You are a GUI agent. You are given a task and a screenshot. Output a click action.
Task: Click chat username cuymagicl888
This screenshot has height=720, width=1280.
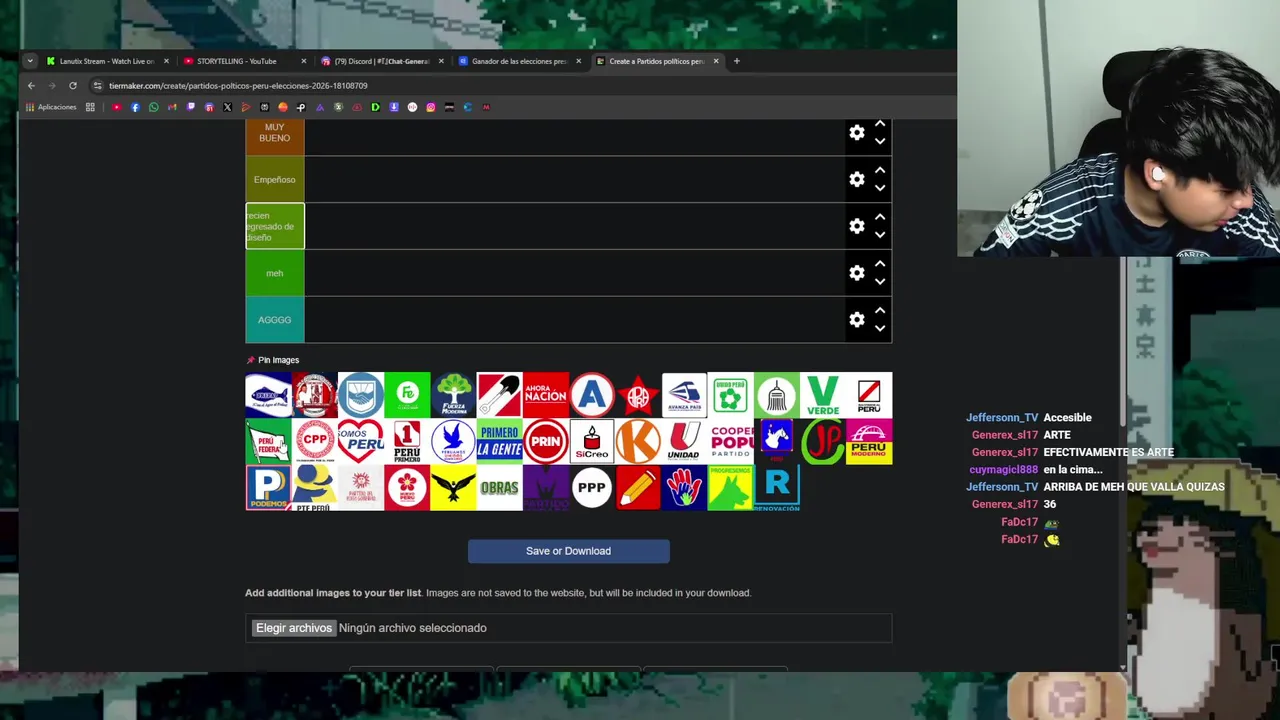1003,470
